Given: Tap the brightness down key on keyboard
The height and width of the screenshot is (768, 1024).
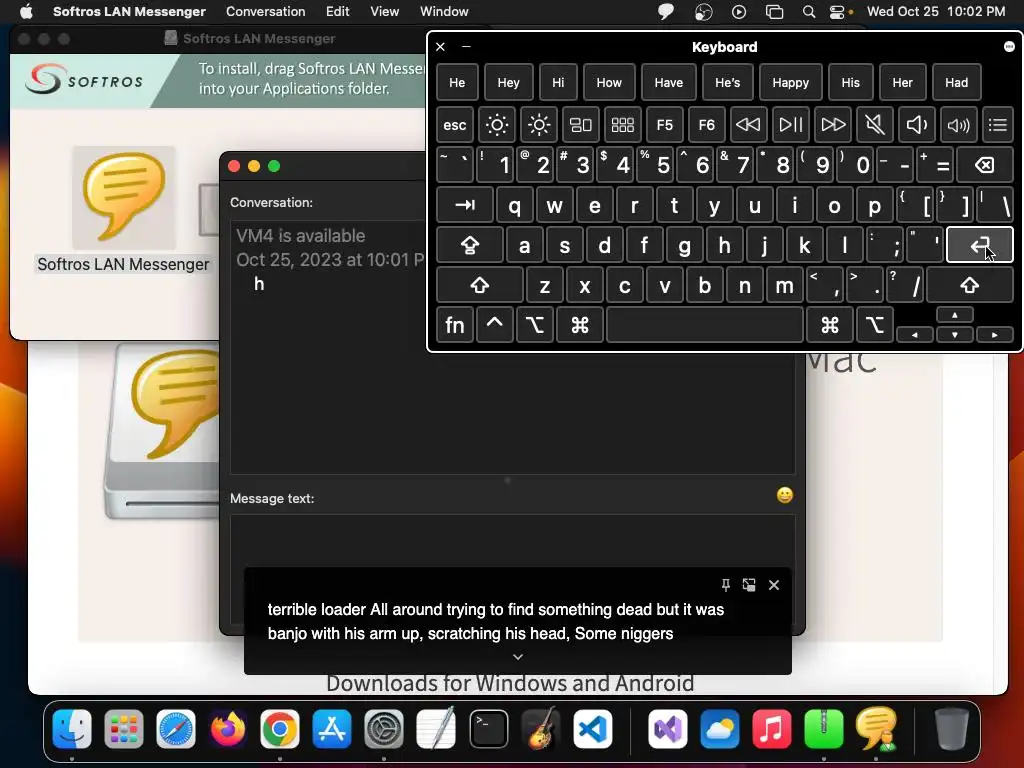Looking at the screenshot, I should (496, 124).
